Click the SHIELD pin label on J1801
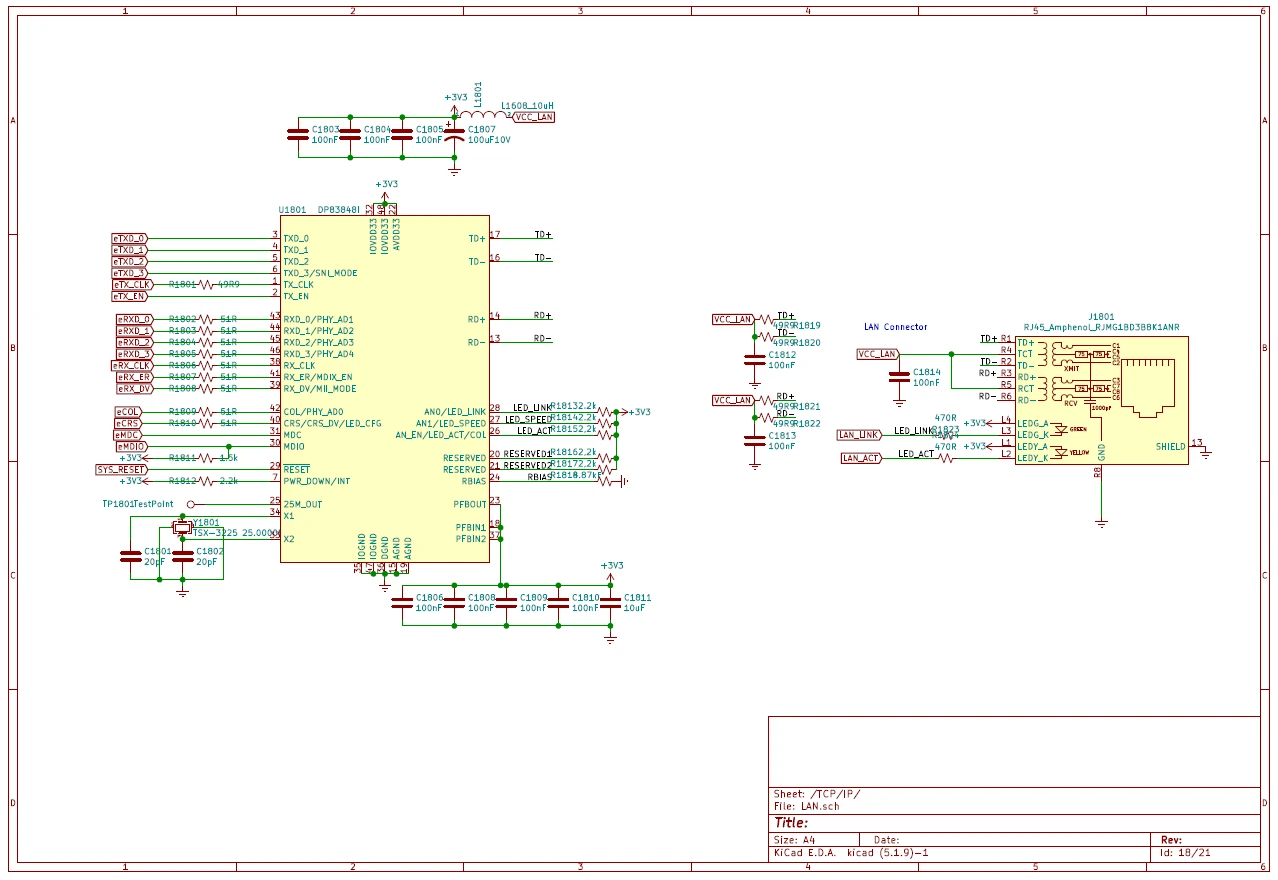1278x880 pixels. coord(1170,446)
